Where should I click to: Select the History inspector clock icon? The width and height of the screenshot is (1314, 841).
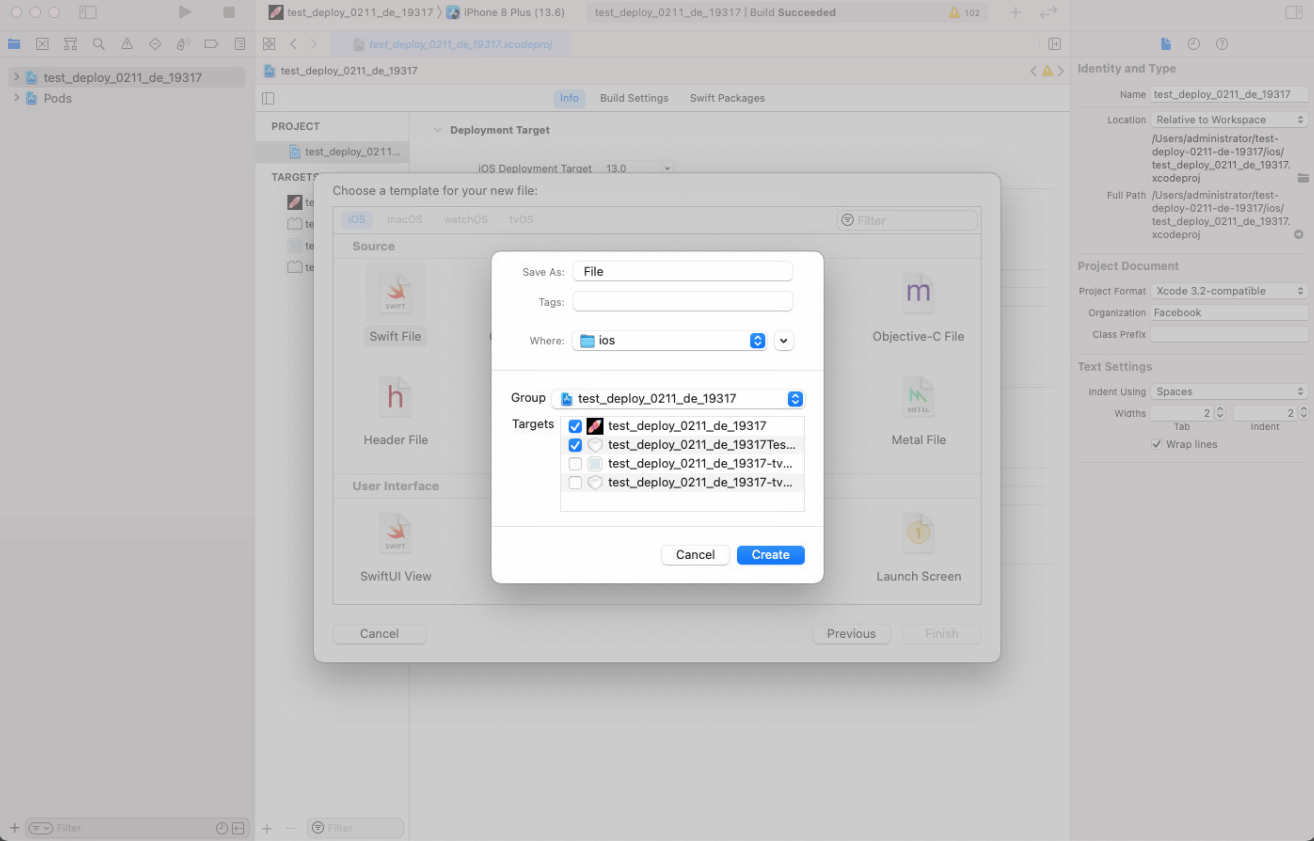coord(1193,44)
